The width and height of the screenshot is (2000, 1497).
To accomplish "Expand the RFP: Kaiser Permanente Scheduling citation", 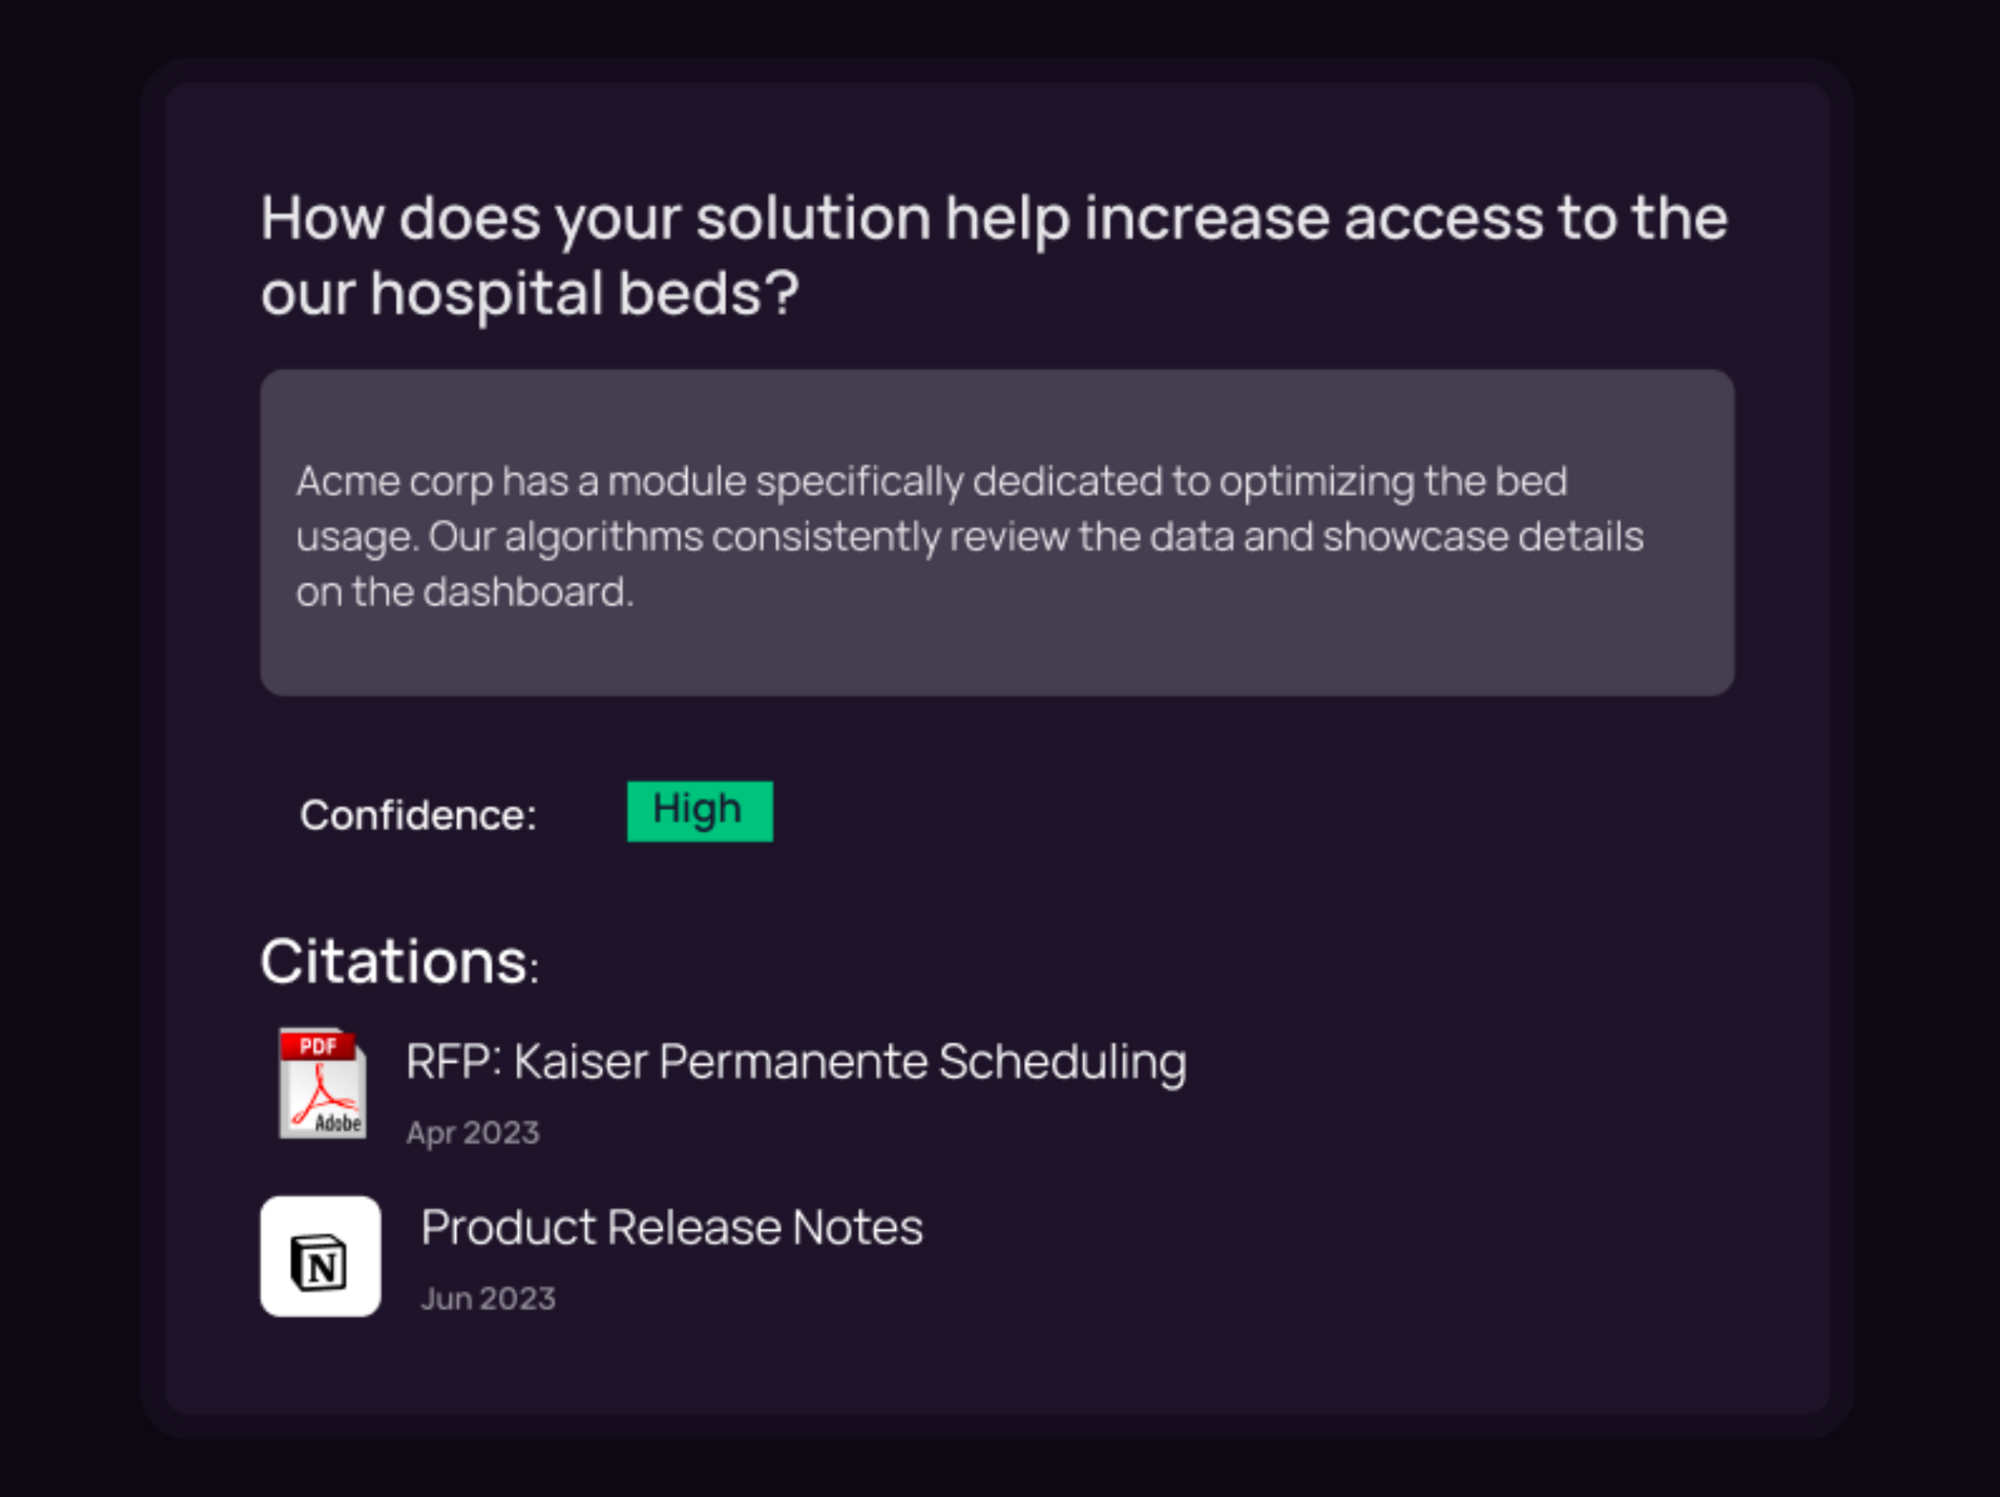I will (796, 1062).
